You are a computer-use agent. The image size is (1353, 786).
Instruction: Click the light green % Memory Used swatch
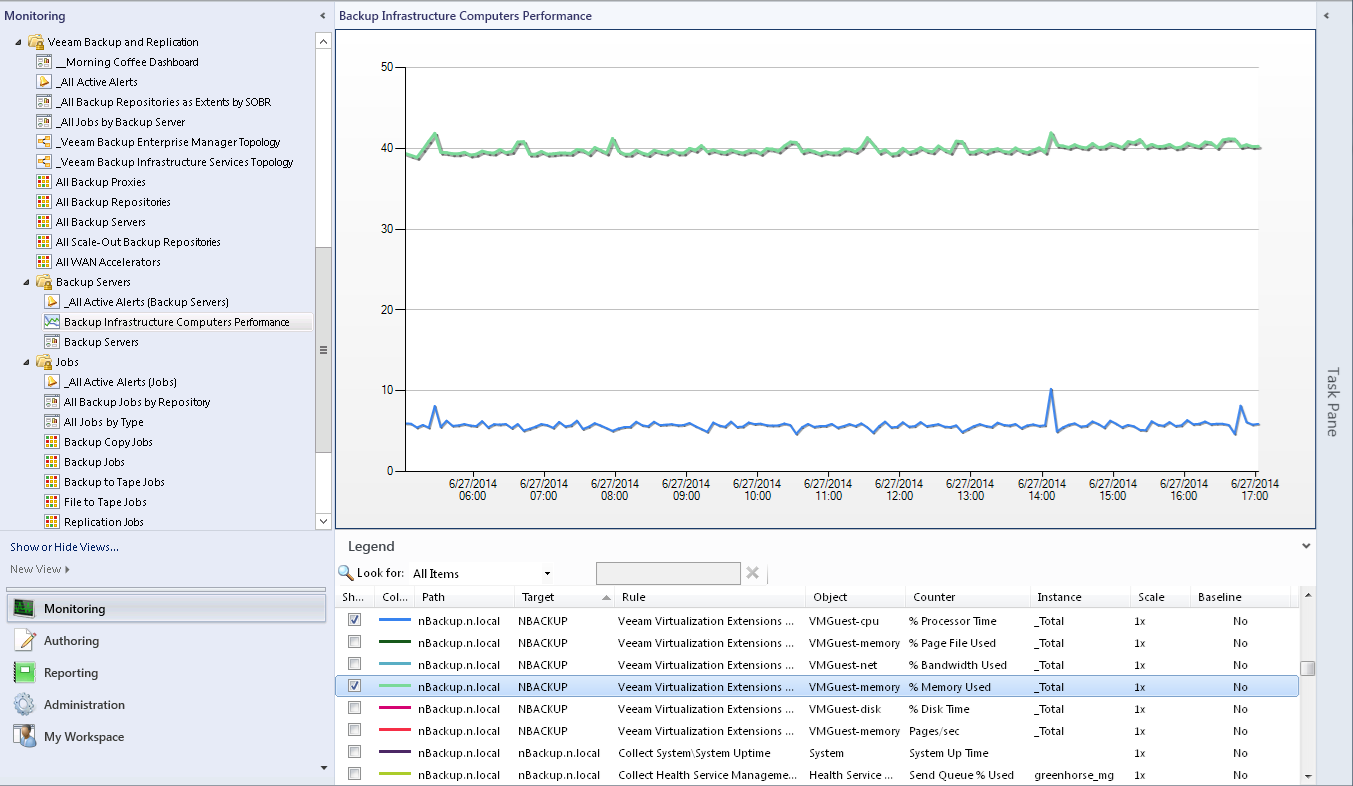tap(395, 686)
